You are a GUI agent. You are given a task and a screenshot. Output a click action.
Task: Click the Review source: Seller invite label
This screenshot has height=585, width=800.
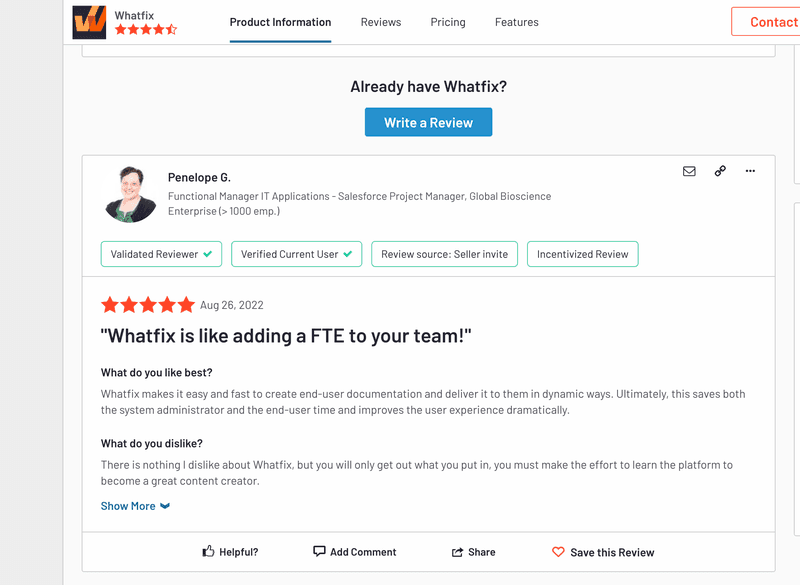444,254
